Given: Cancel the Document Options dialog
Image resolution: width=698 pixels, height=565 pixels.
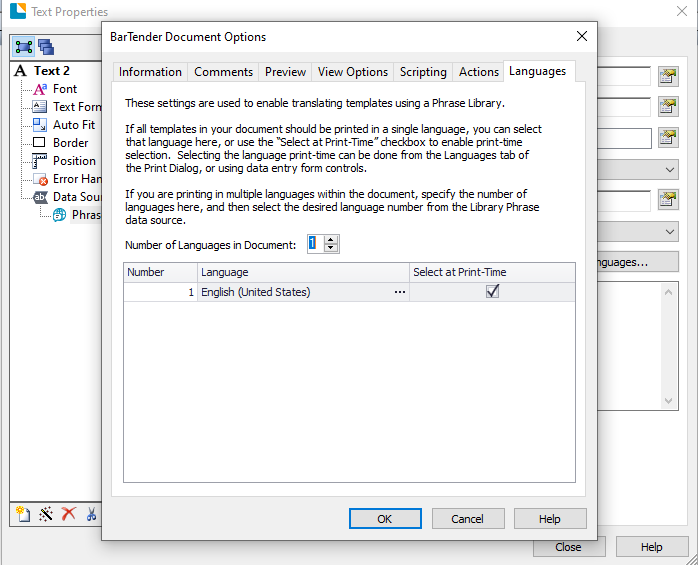Looking at the screenshot, I should (468, 519).
